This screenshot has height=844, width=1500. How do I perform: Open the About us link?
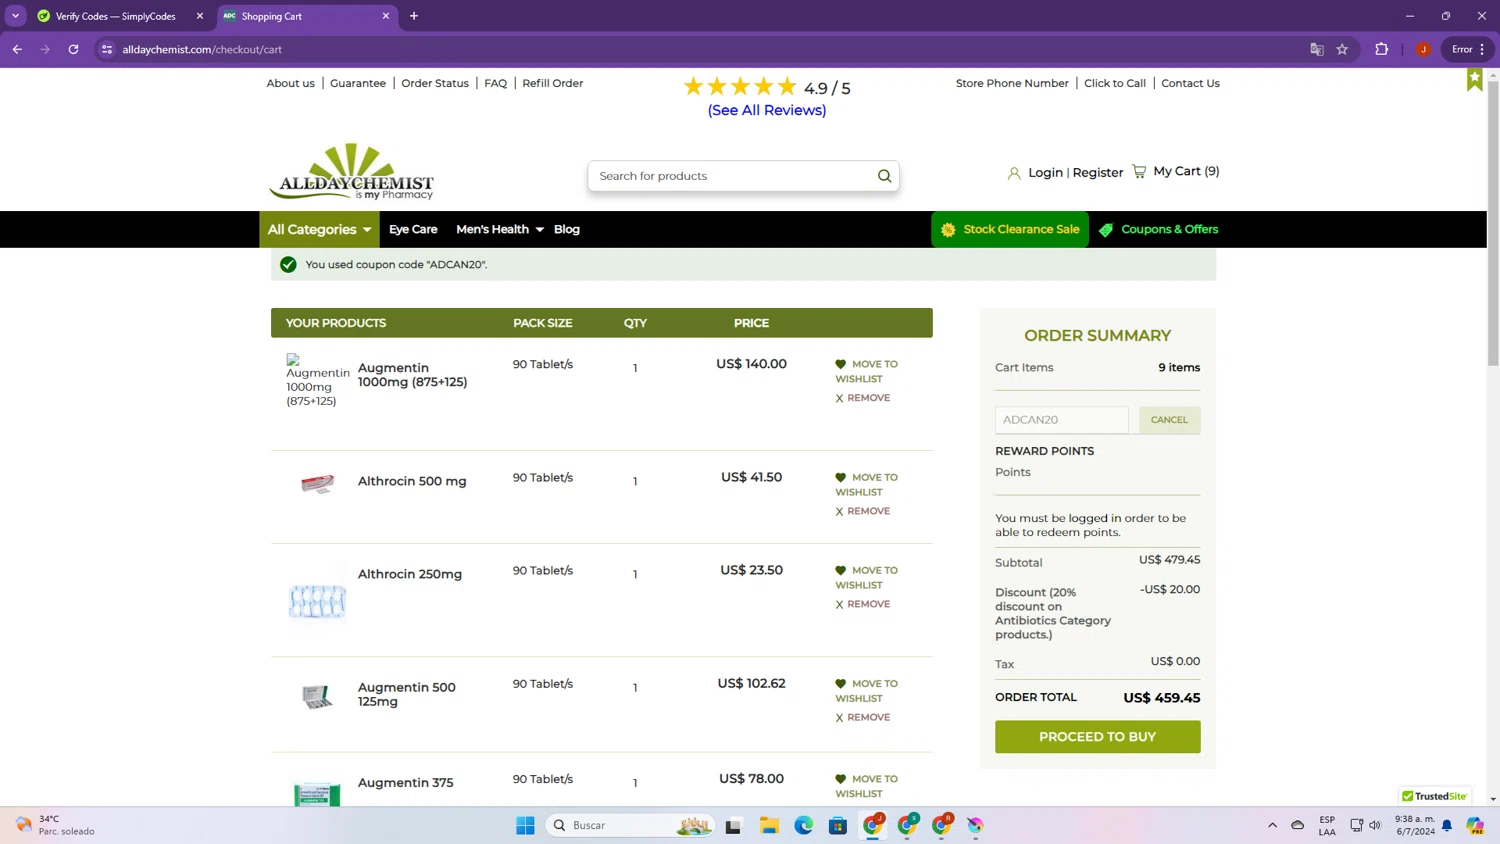point(290,83)
